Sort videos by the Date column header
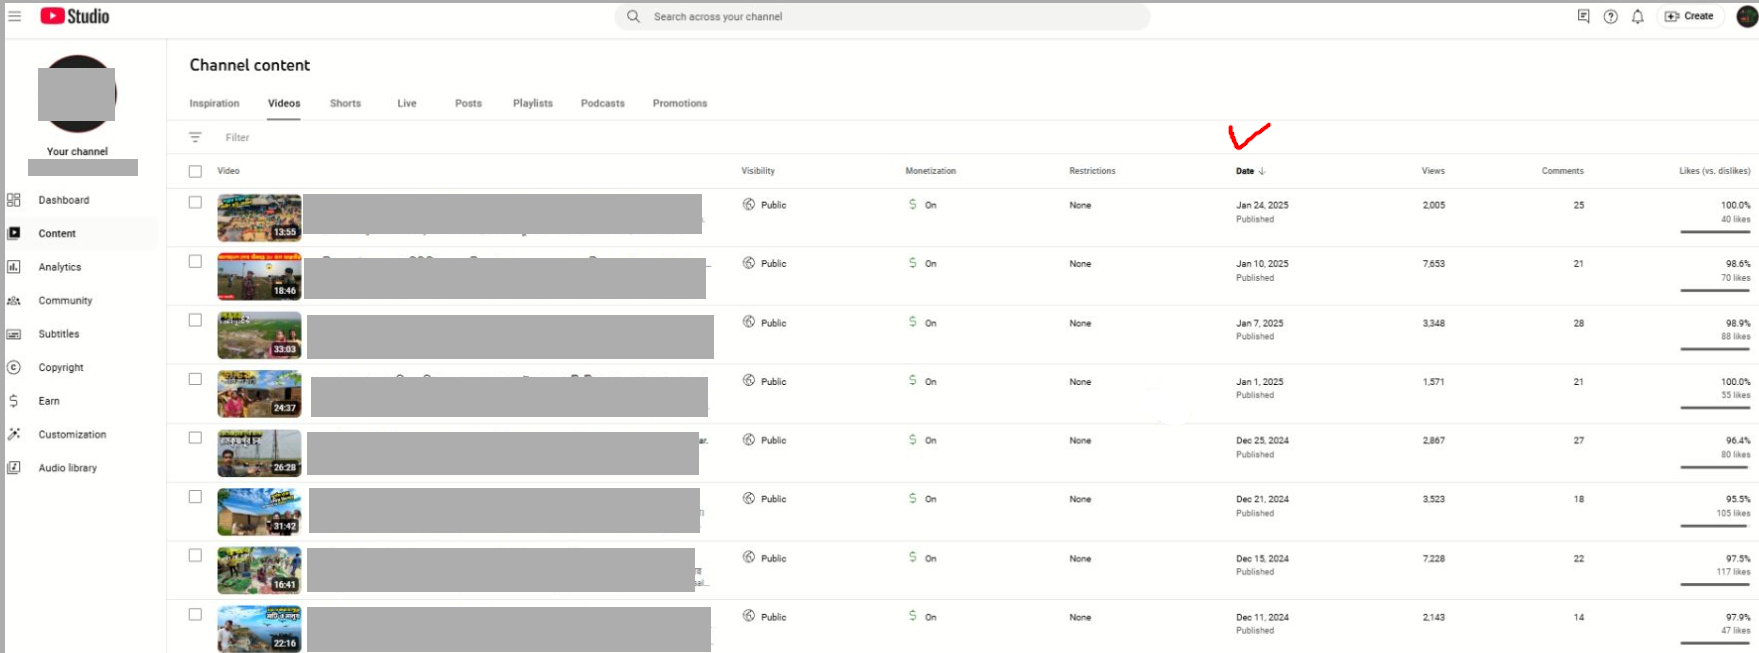1759x653 pixels. coord(1245,171)
